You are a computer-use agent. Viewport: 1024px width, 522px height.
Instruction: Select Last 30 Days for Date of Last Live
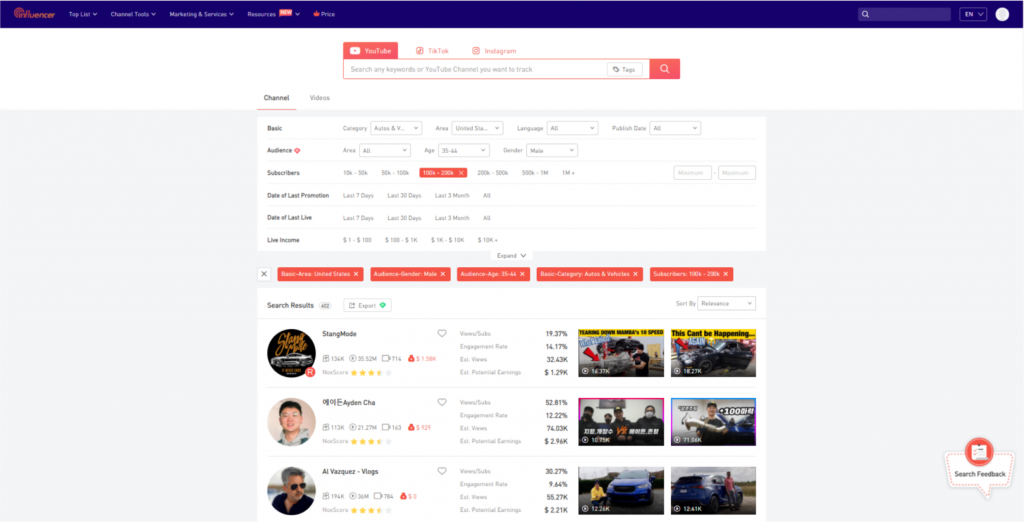(404, 218)
